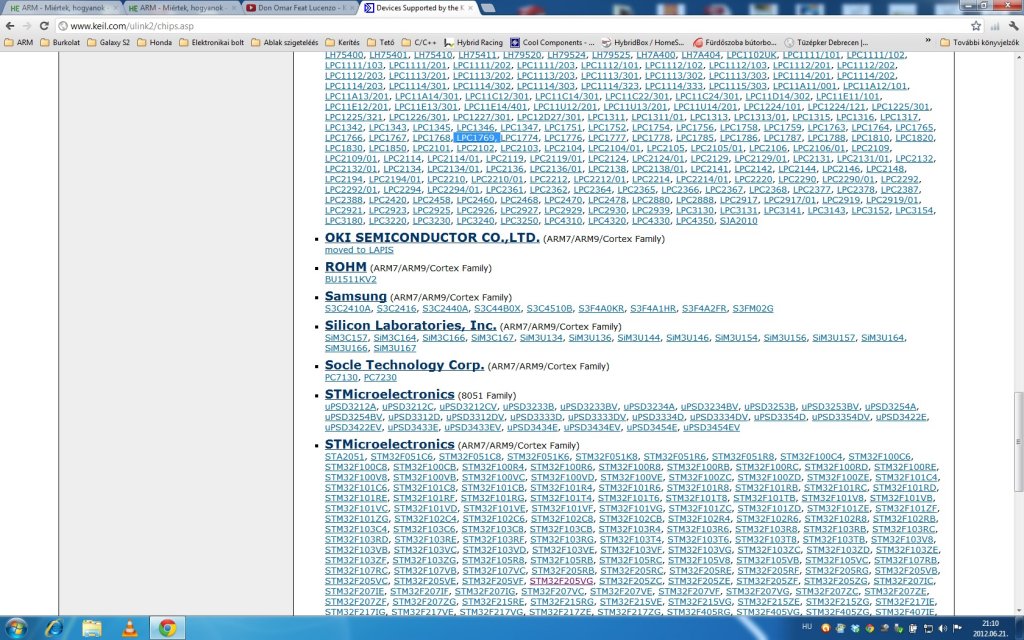Open the Tüzépker Debrecen bookmark
Image resolution: width=1024 pixels, height=640 pixels.
[x=826, y=42]
